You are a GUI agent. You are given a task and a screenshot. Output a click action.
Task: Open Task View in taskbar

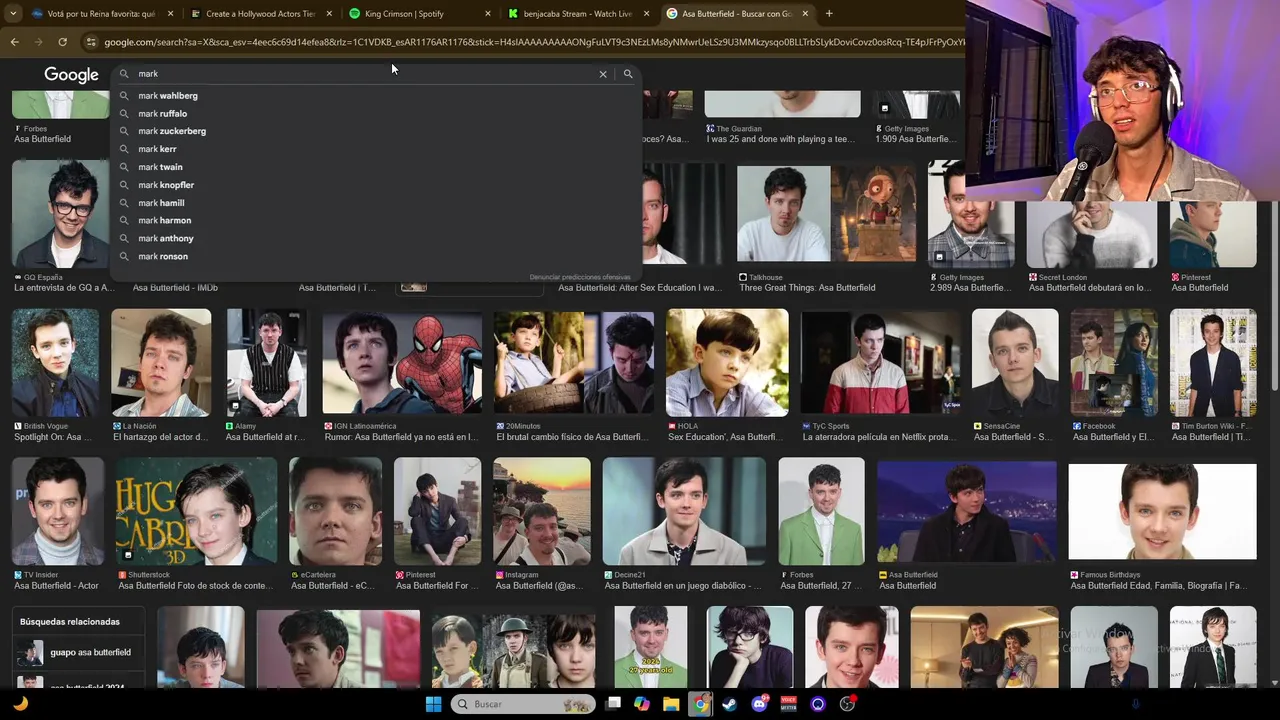[x=613, y=704]
